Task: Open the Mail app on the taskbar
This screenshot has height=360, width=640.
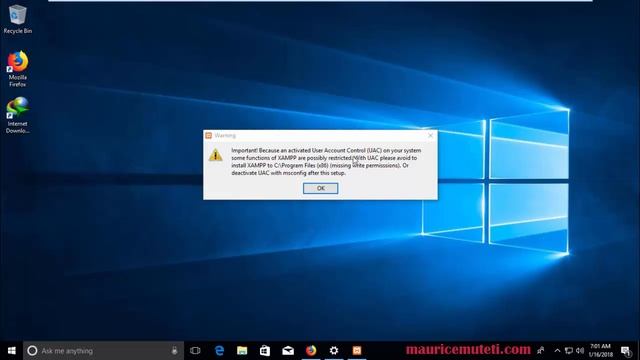Action: click(x=288, y=351)
